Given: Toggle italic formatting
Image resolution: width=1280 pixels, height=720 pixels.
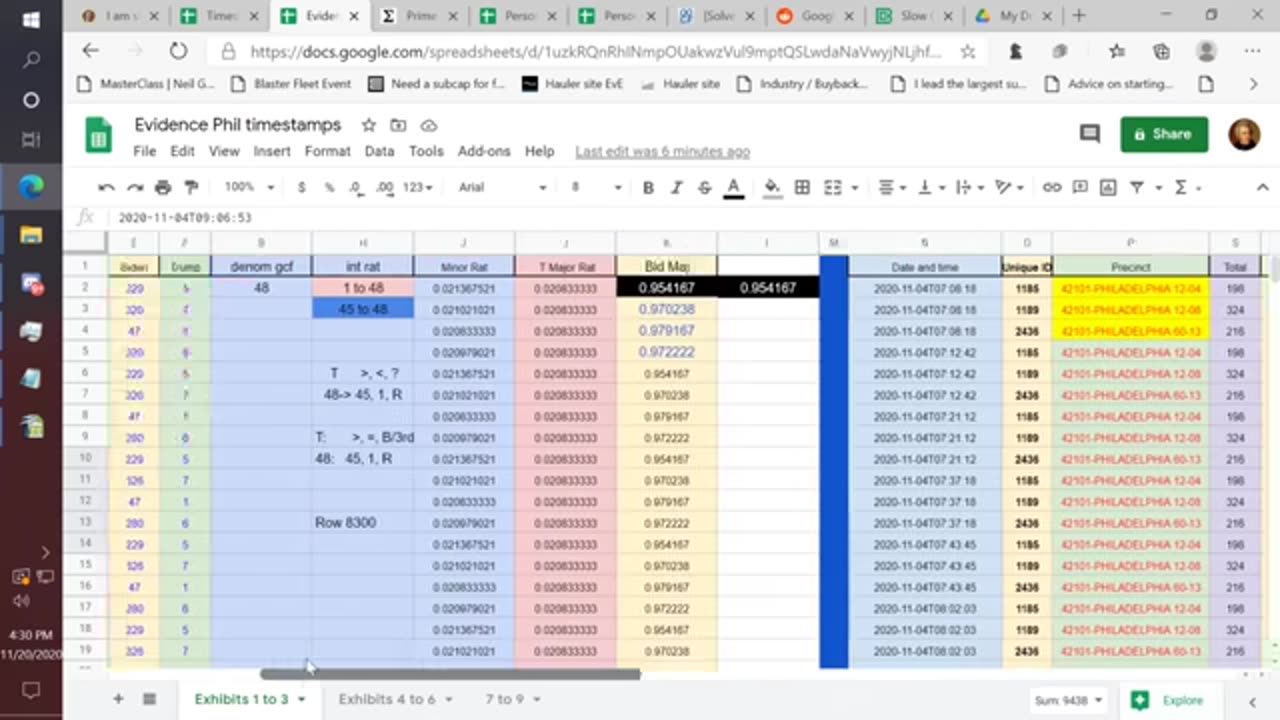Looking at the screenshot, I should coord(676,187).
